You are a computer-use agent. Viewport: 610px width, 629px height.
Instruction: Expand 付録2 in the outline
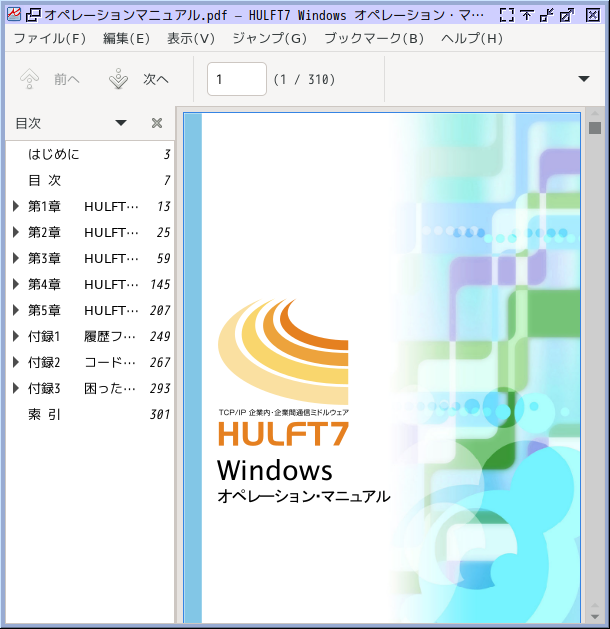16,362
